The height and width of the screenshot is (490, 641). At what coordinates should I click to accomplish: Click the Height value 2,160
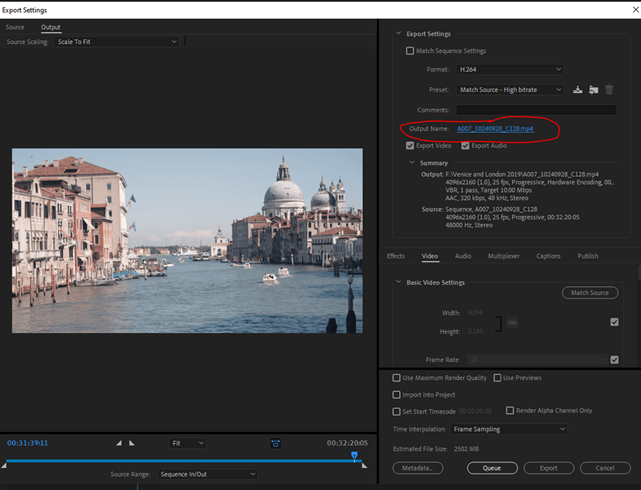[475, 331]
